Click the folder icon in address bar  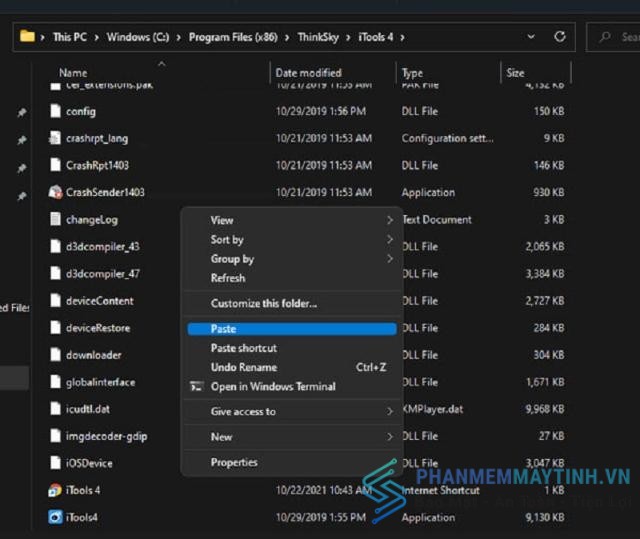[27, 36]
